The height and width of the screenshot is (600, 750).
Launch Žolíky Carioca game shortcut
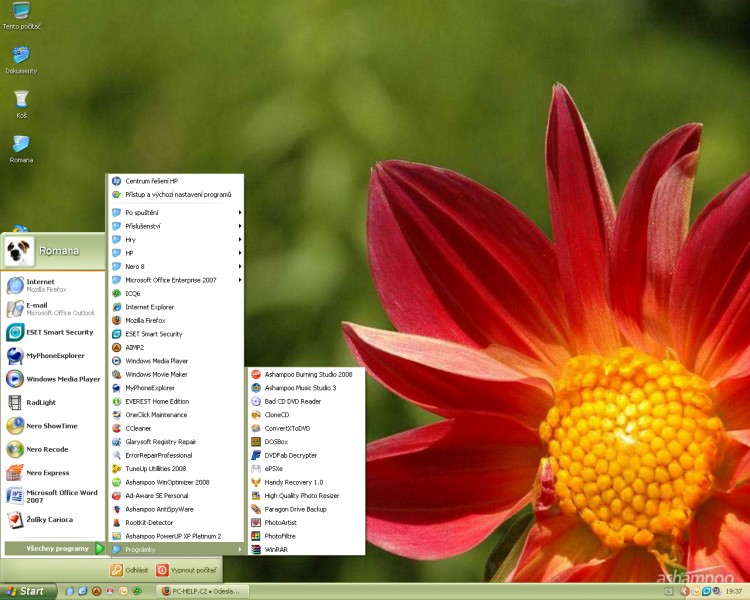click(48, 519)
